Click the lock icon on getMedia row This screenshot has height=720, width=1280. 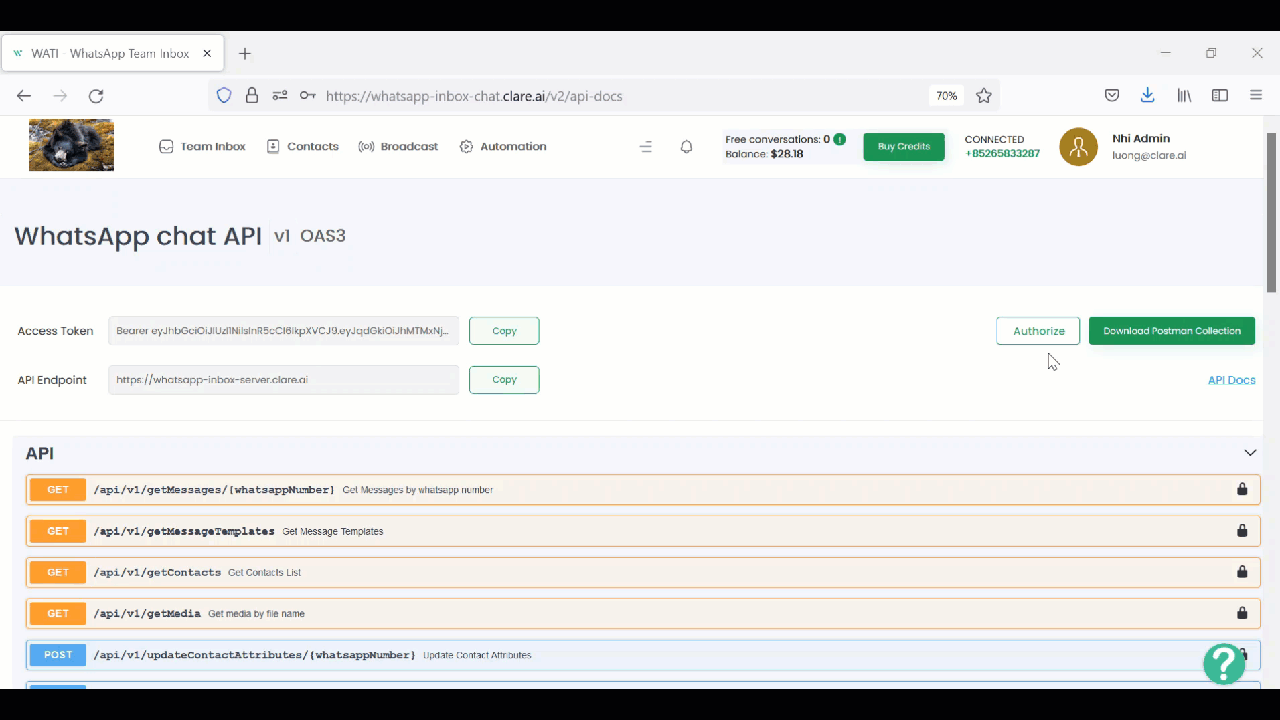point(1242,612)
